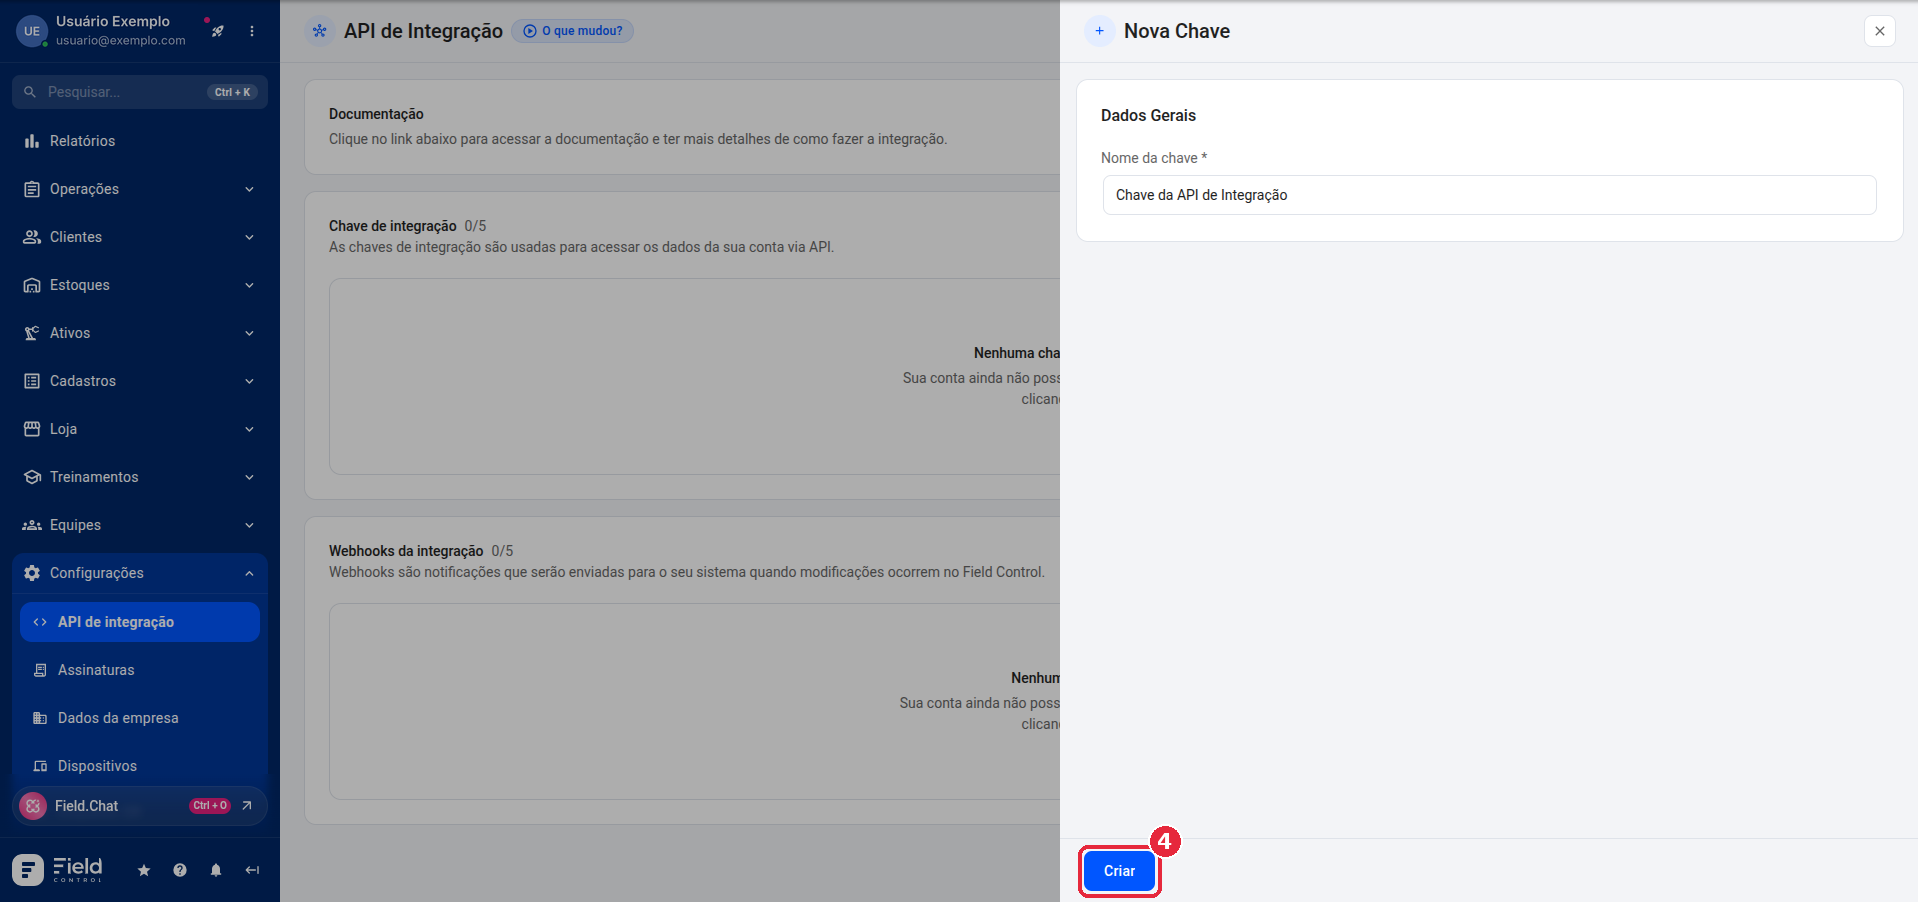Image resolution: width=1918 pixels, height=902 pixels.
Task: Close the Nova Chave panel
Action: tap(1880, 31)
